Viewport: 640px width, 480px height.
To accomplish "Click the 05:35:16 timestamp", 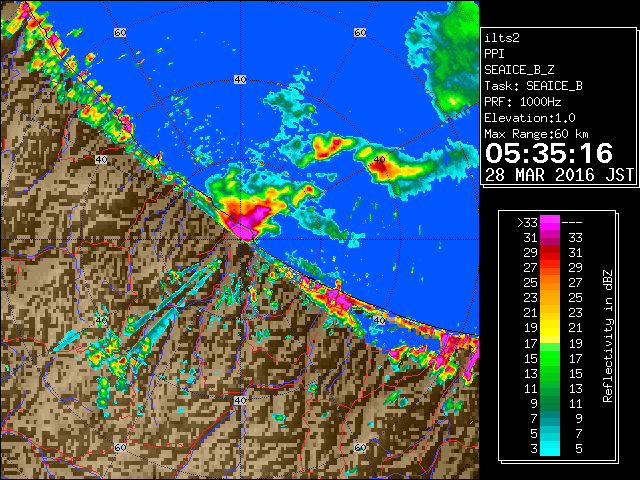I will [x=549, y=153].
